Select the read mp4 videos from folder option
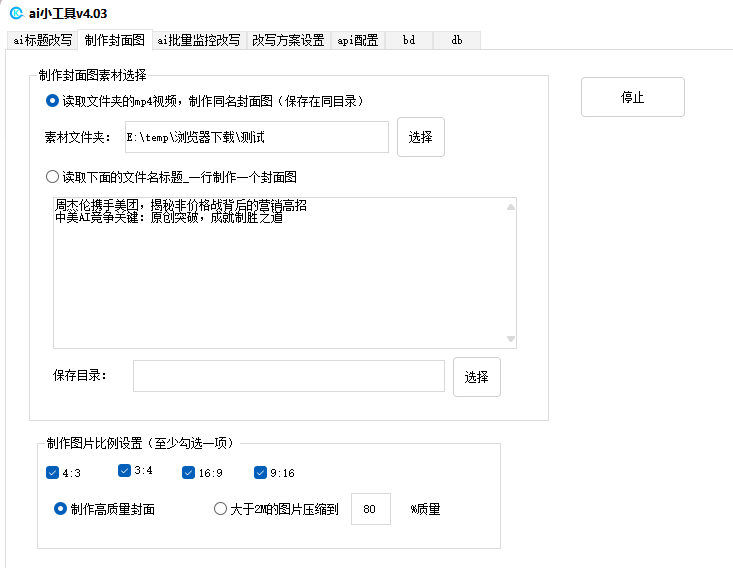 point(53,101)
